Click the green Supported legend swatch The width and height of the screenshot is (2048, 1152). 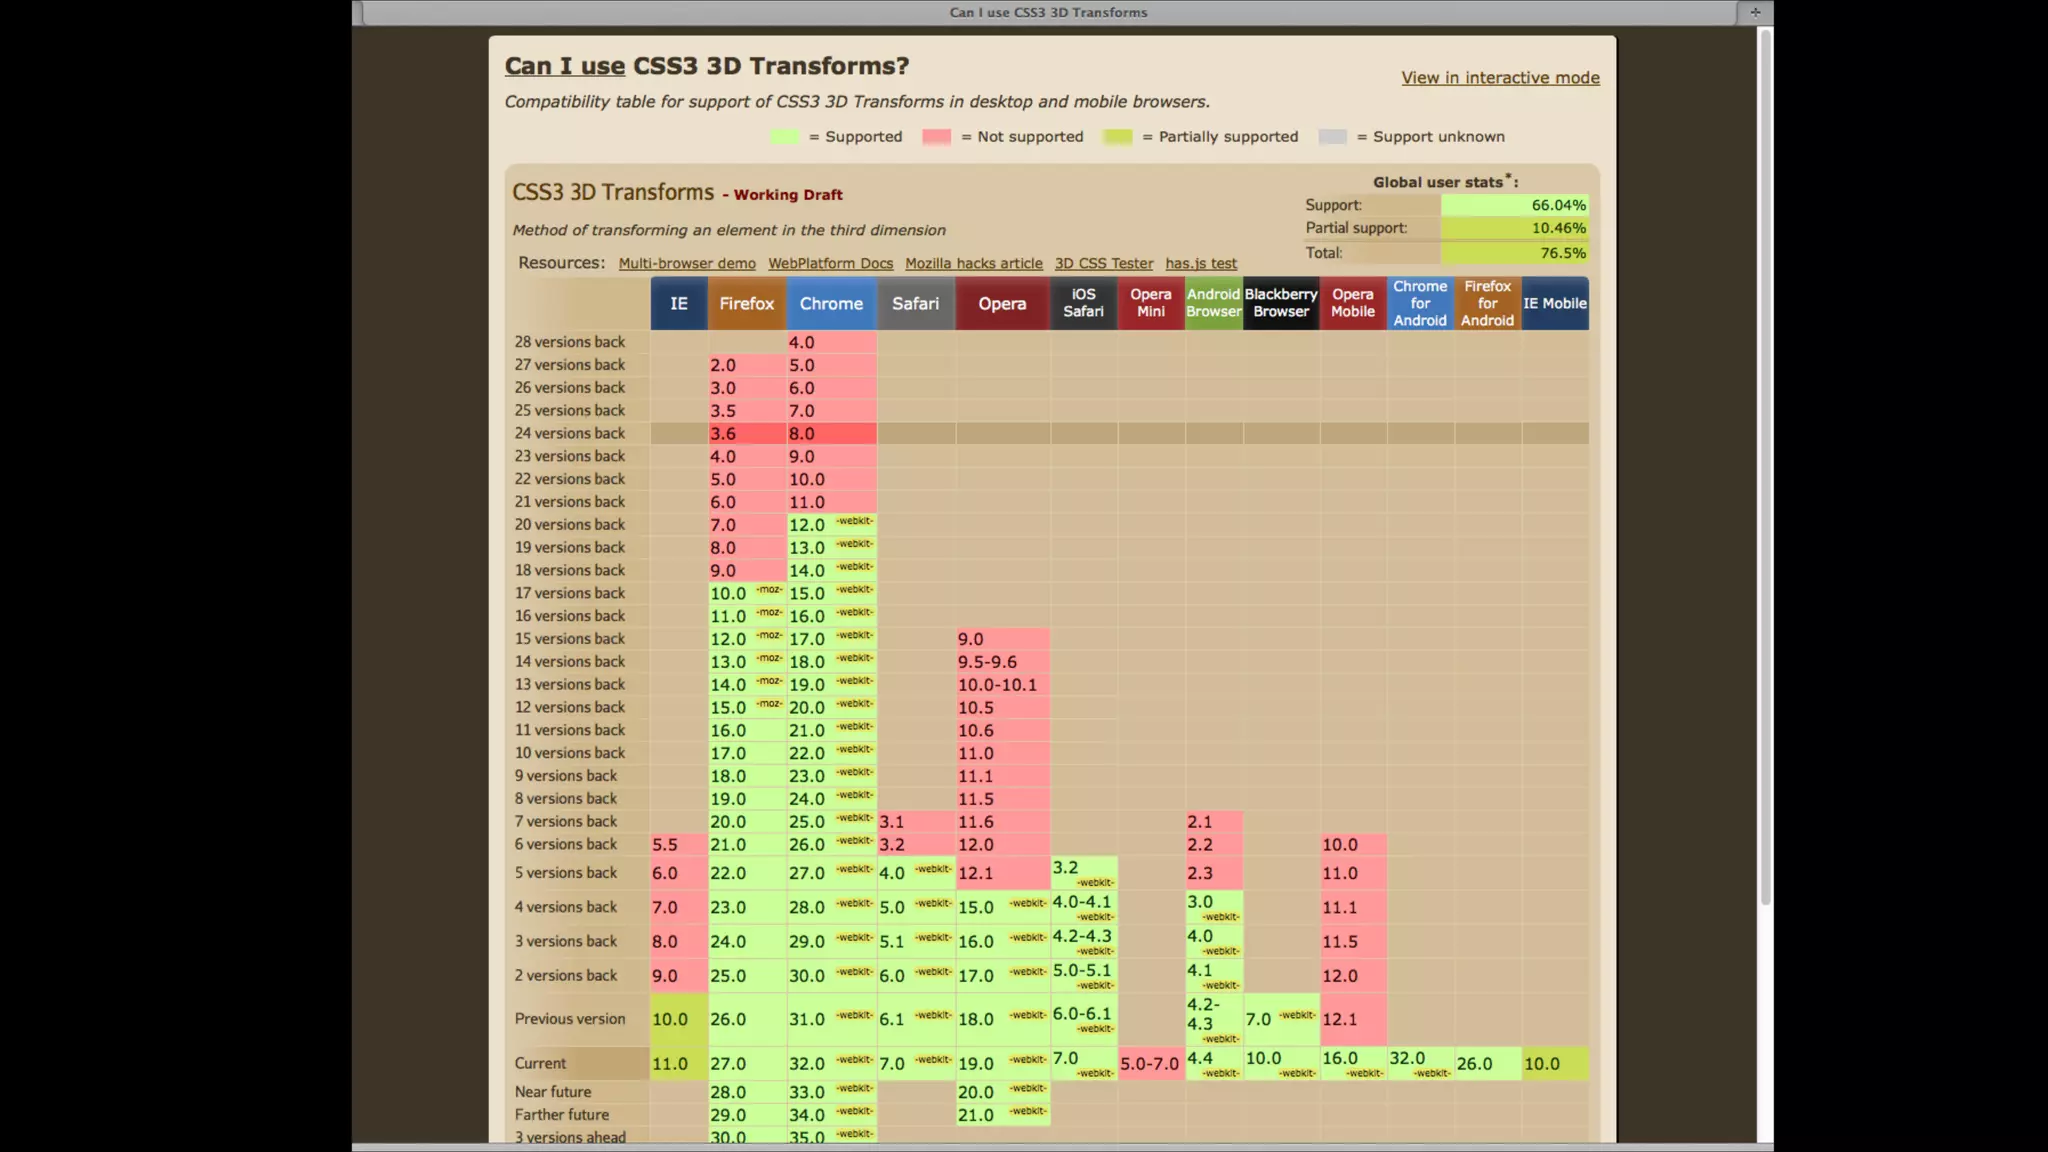click(785, 137)
